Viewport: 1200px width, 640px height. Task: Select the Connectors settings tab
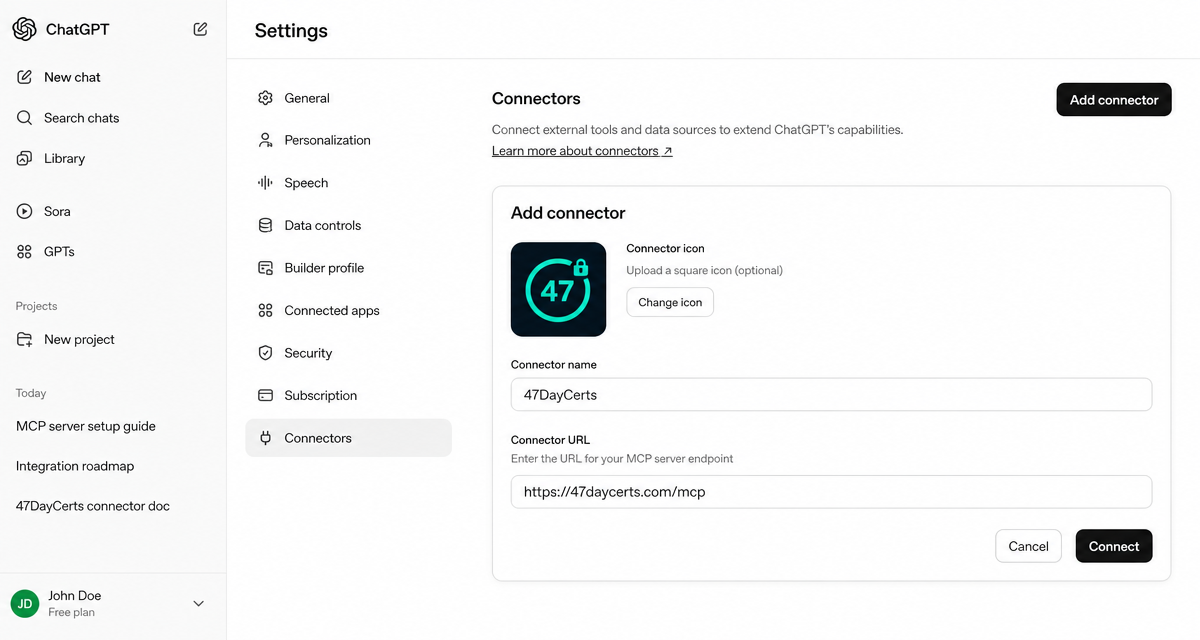click(348, 438)
